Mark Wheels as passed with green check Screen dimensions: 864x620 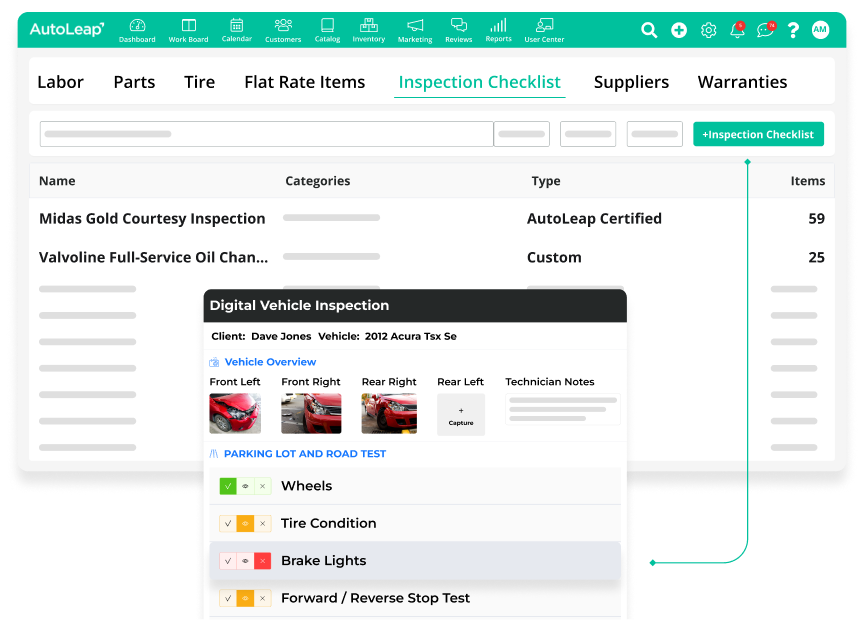(228, 486)
